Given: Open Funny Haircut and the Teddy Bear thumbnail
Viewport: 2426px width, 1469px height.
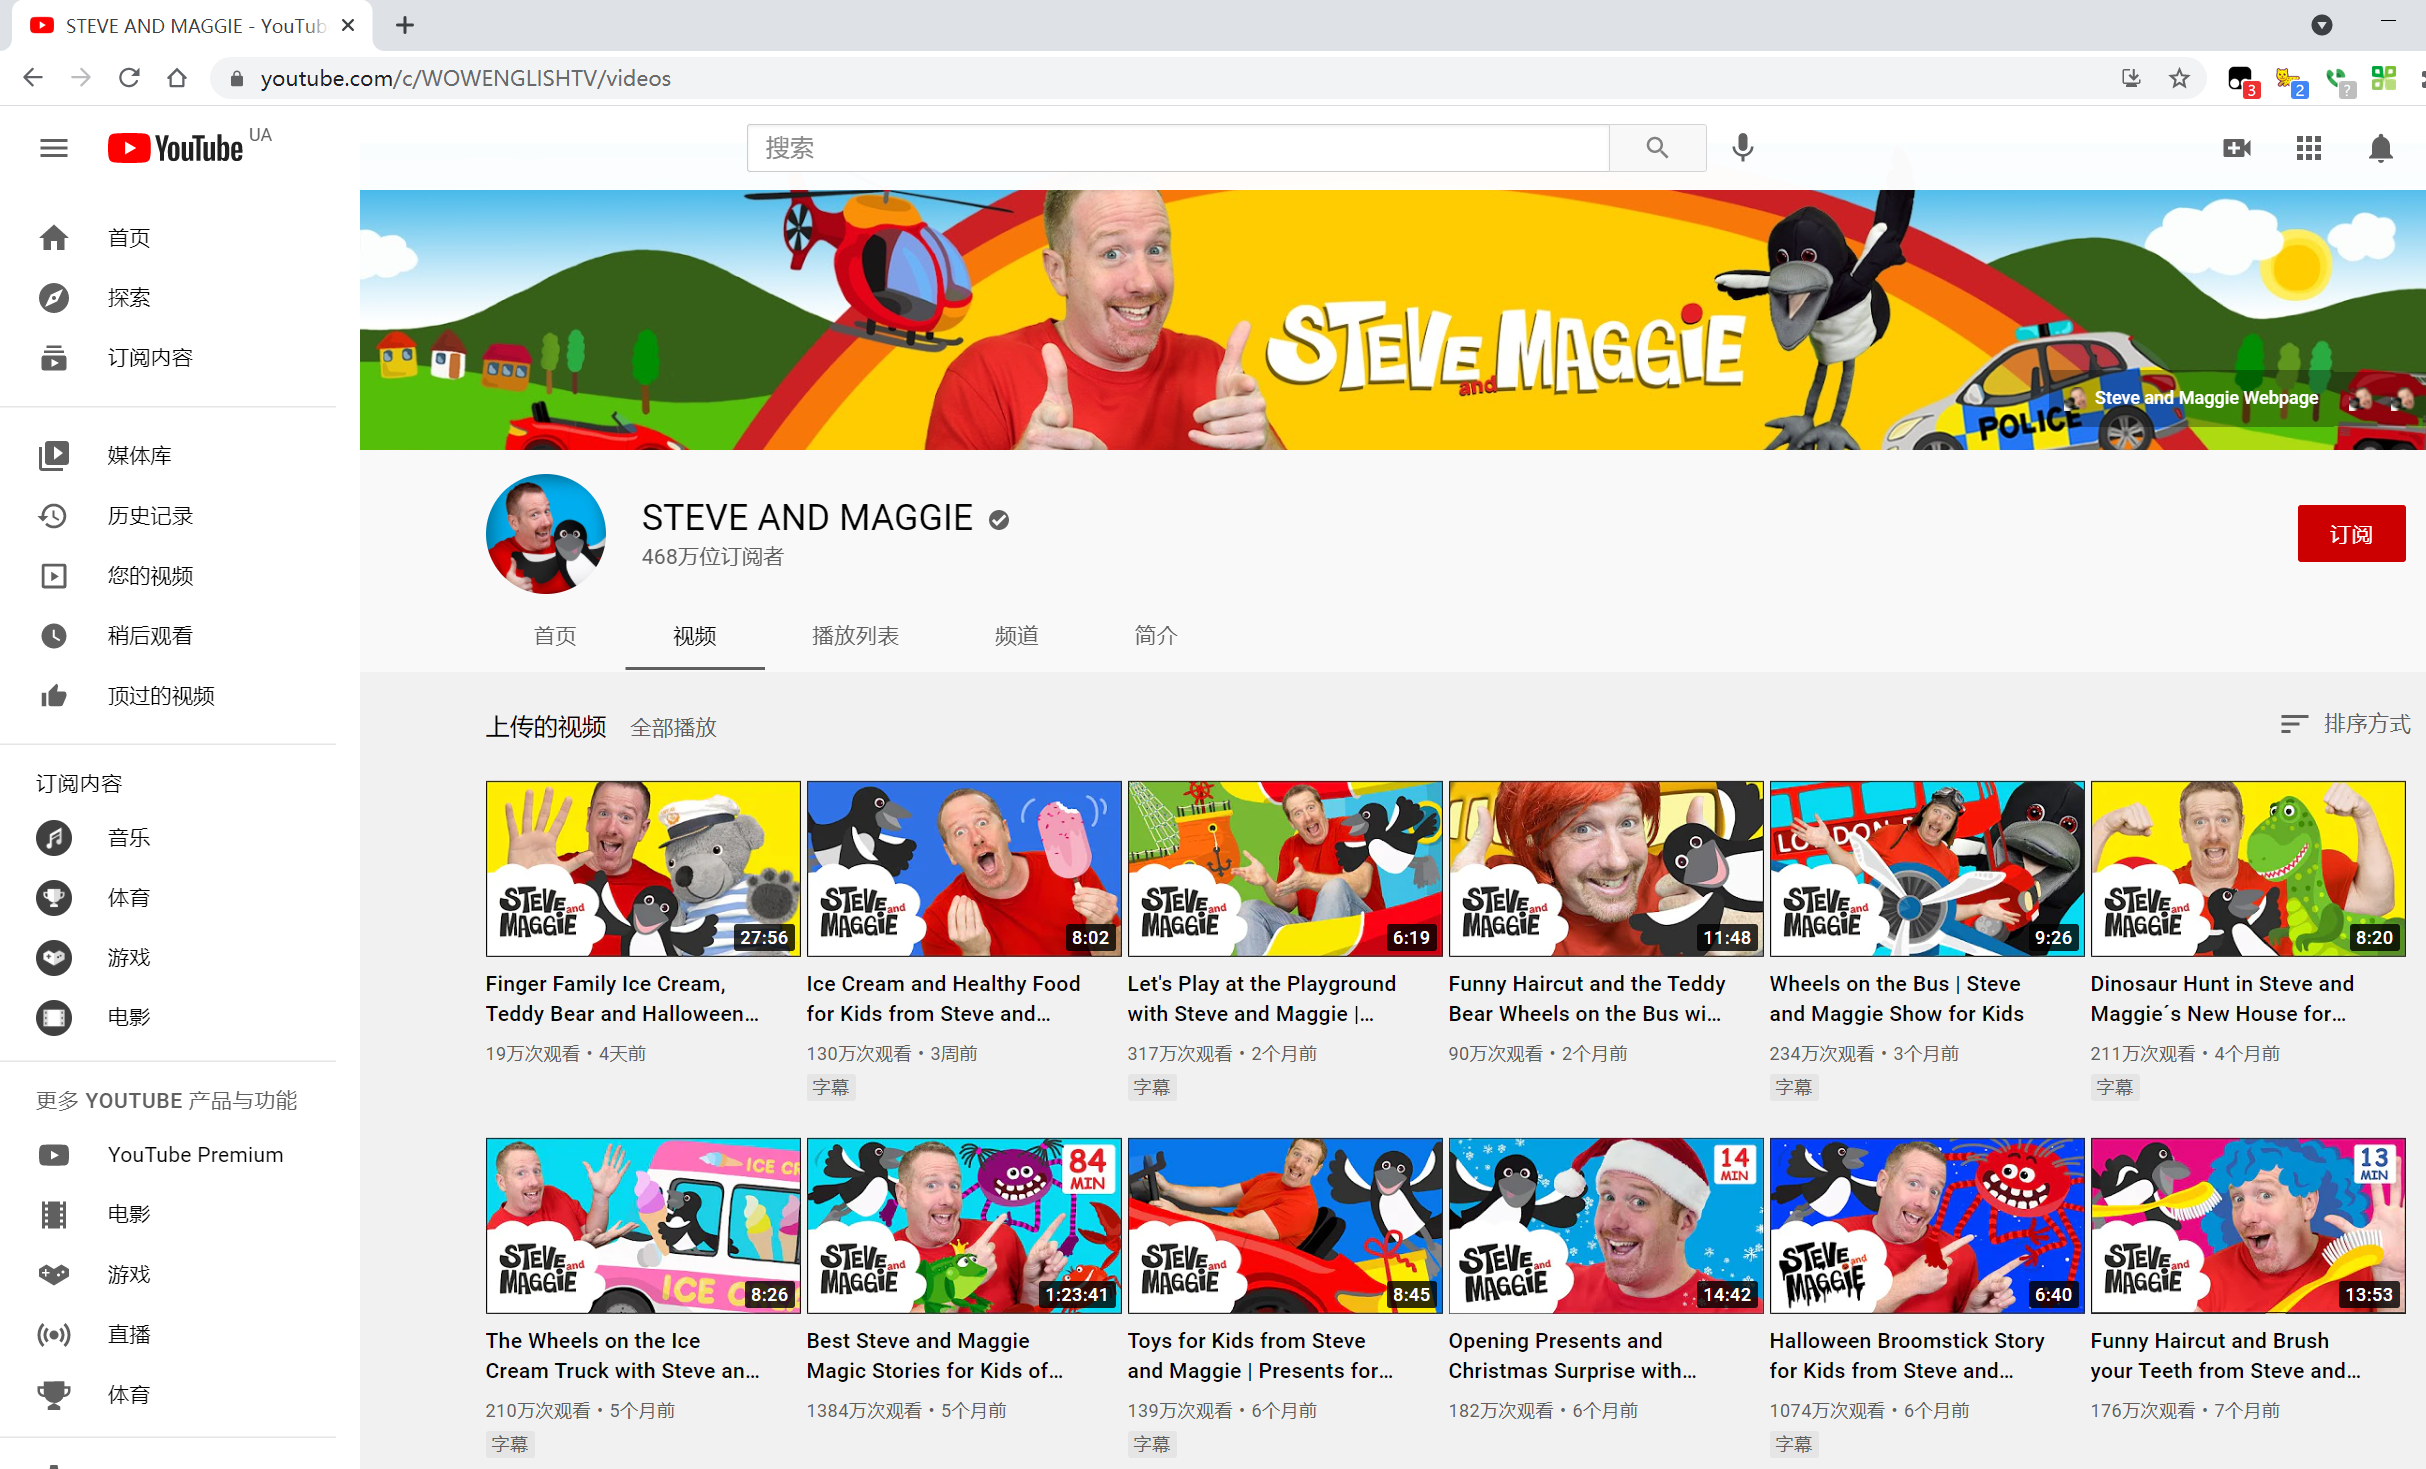Looking at the screenshot, I should click(1606, 869).
